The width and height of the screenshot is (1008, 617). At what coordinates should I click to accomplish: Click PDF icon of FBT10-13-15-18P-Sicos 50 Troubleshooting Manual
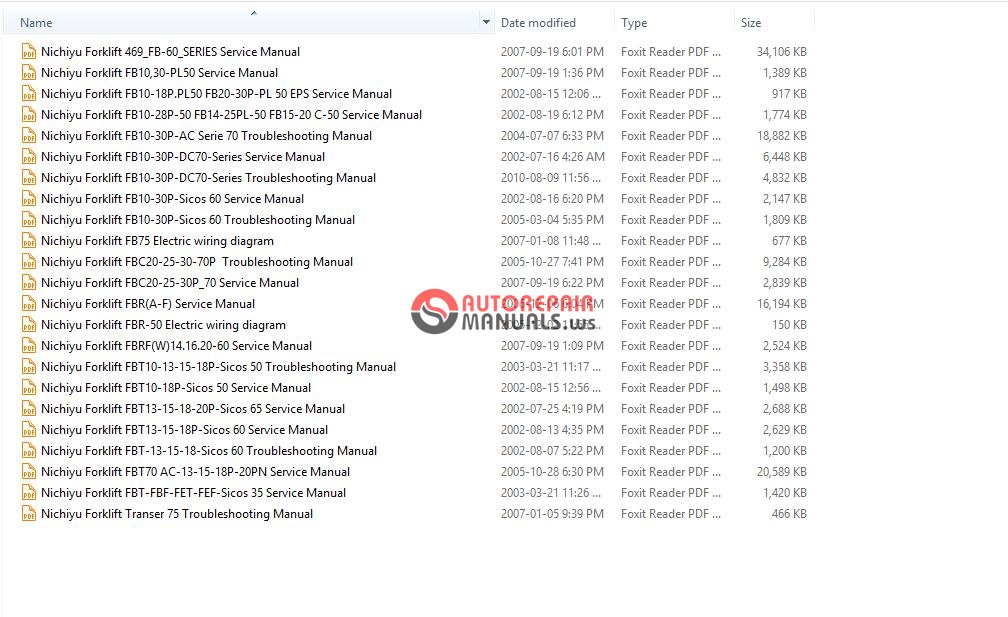28,366
